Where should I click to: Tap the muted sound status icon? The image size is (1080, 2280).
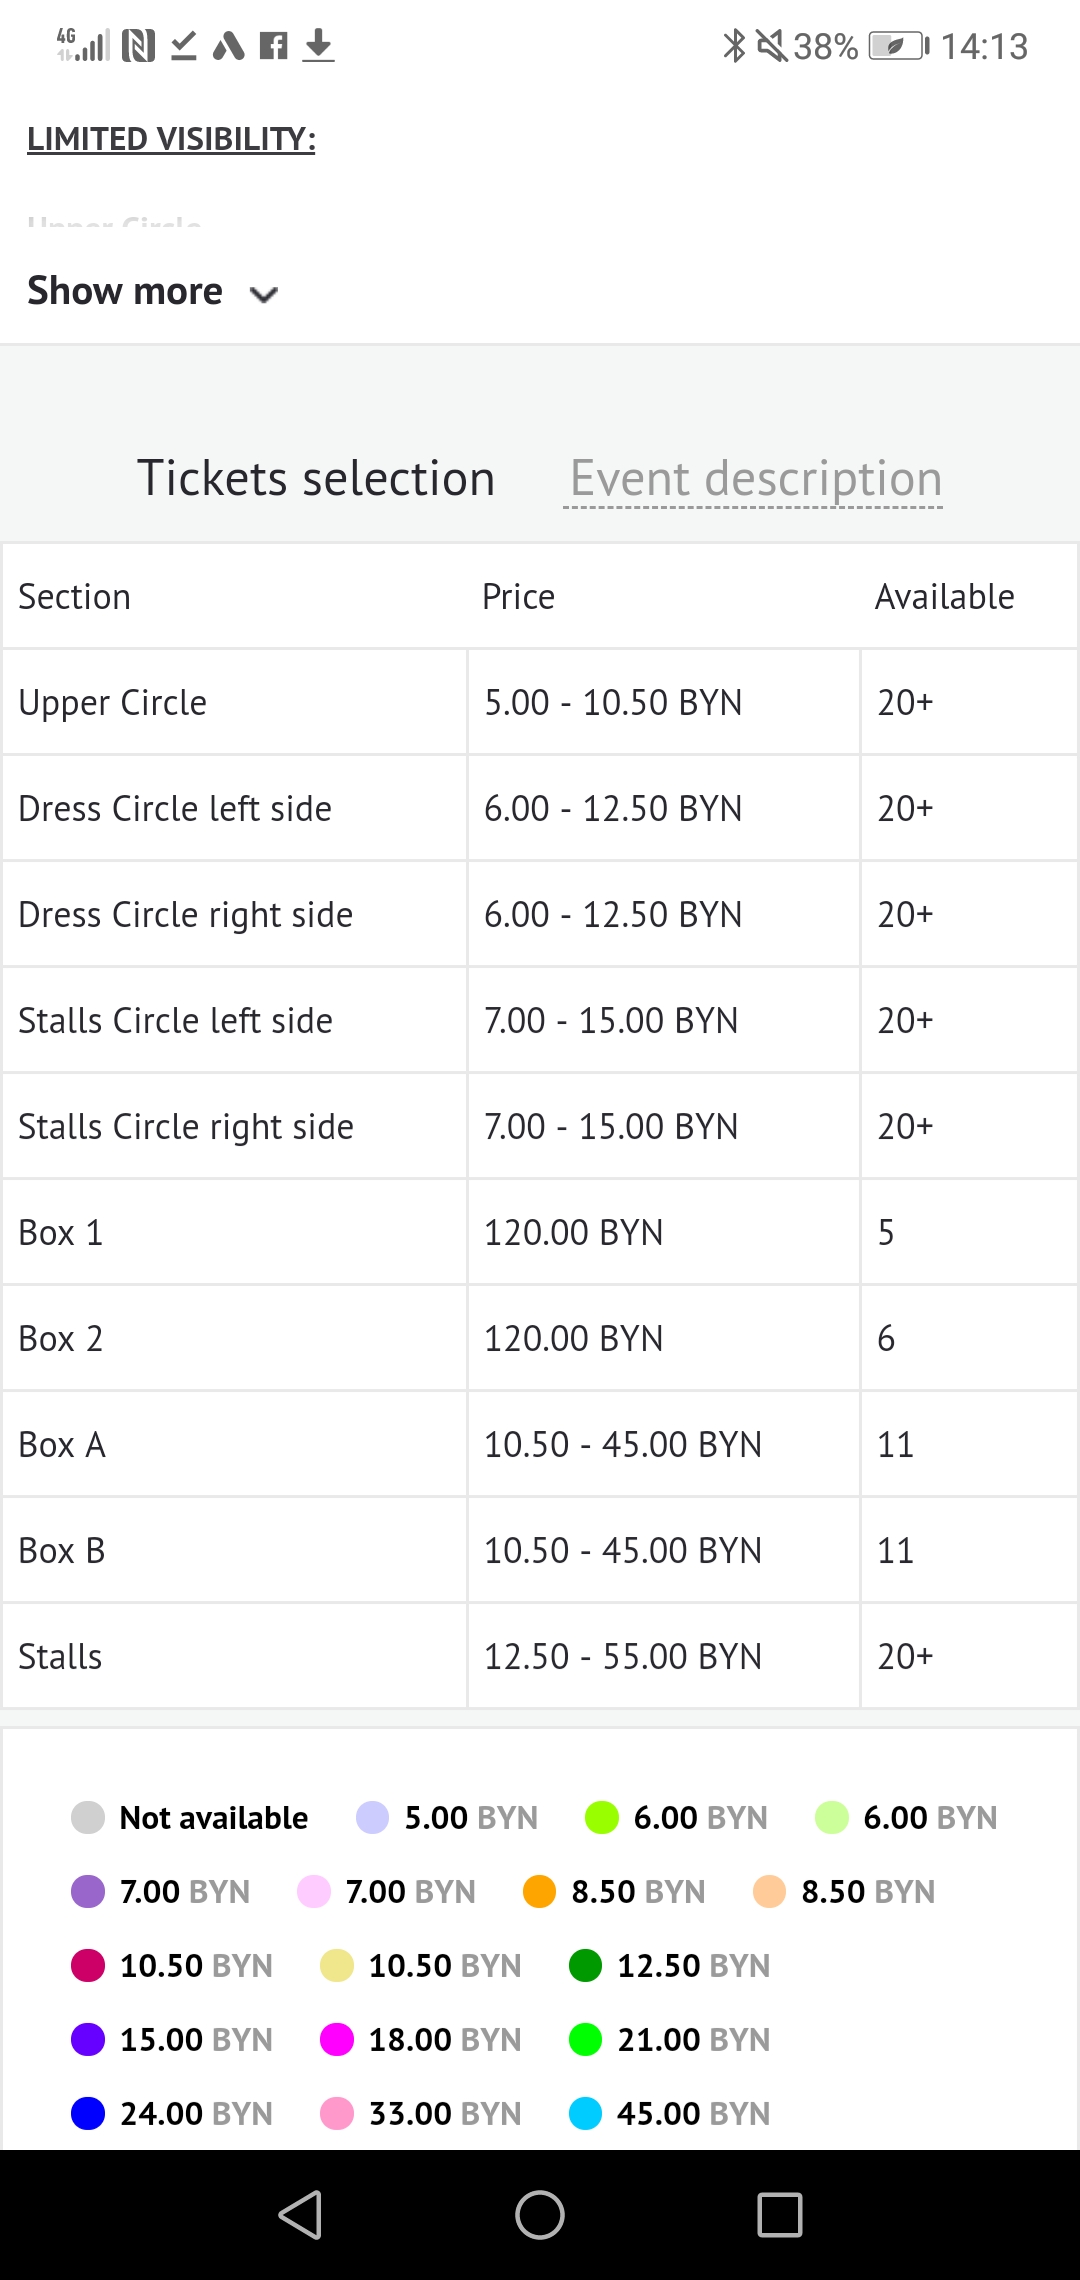[x=771, y=46]
